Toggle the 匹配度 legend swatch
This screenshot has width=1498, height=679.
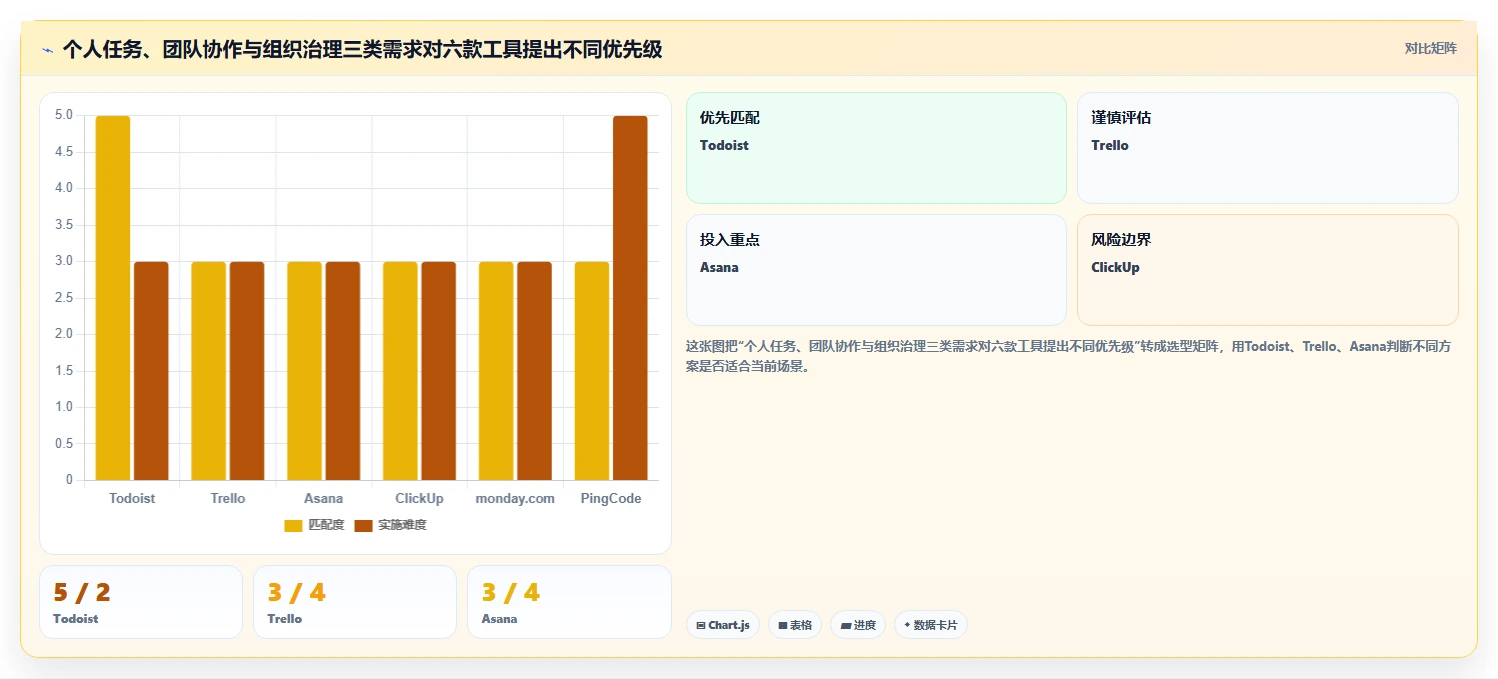293,526
